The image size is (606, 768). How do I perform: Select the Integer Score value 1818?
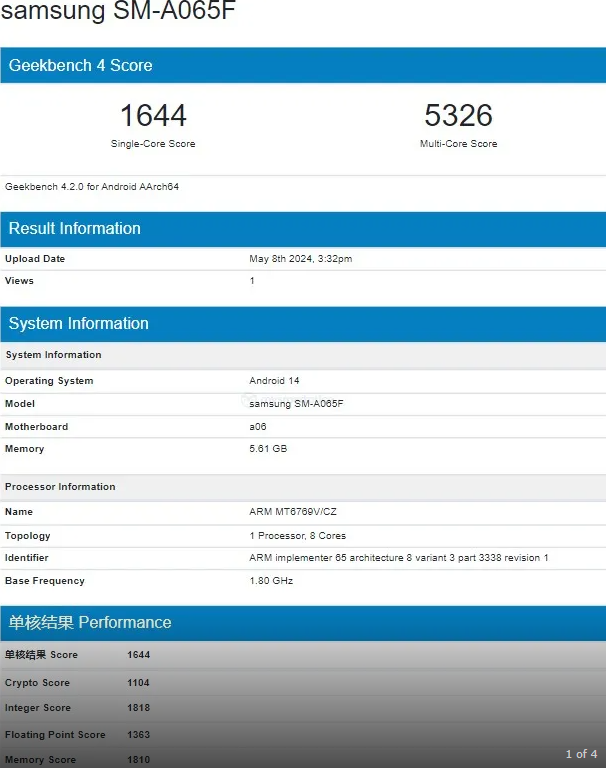[139, 708]
